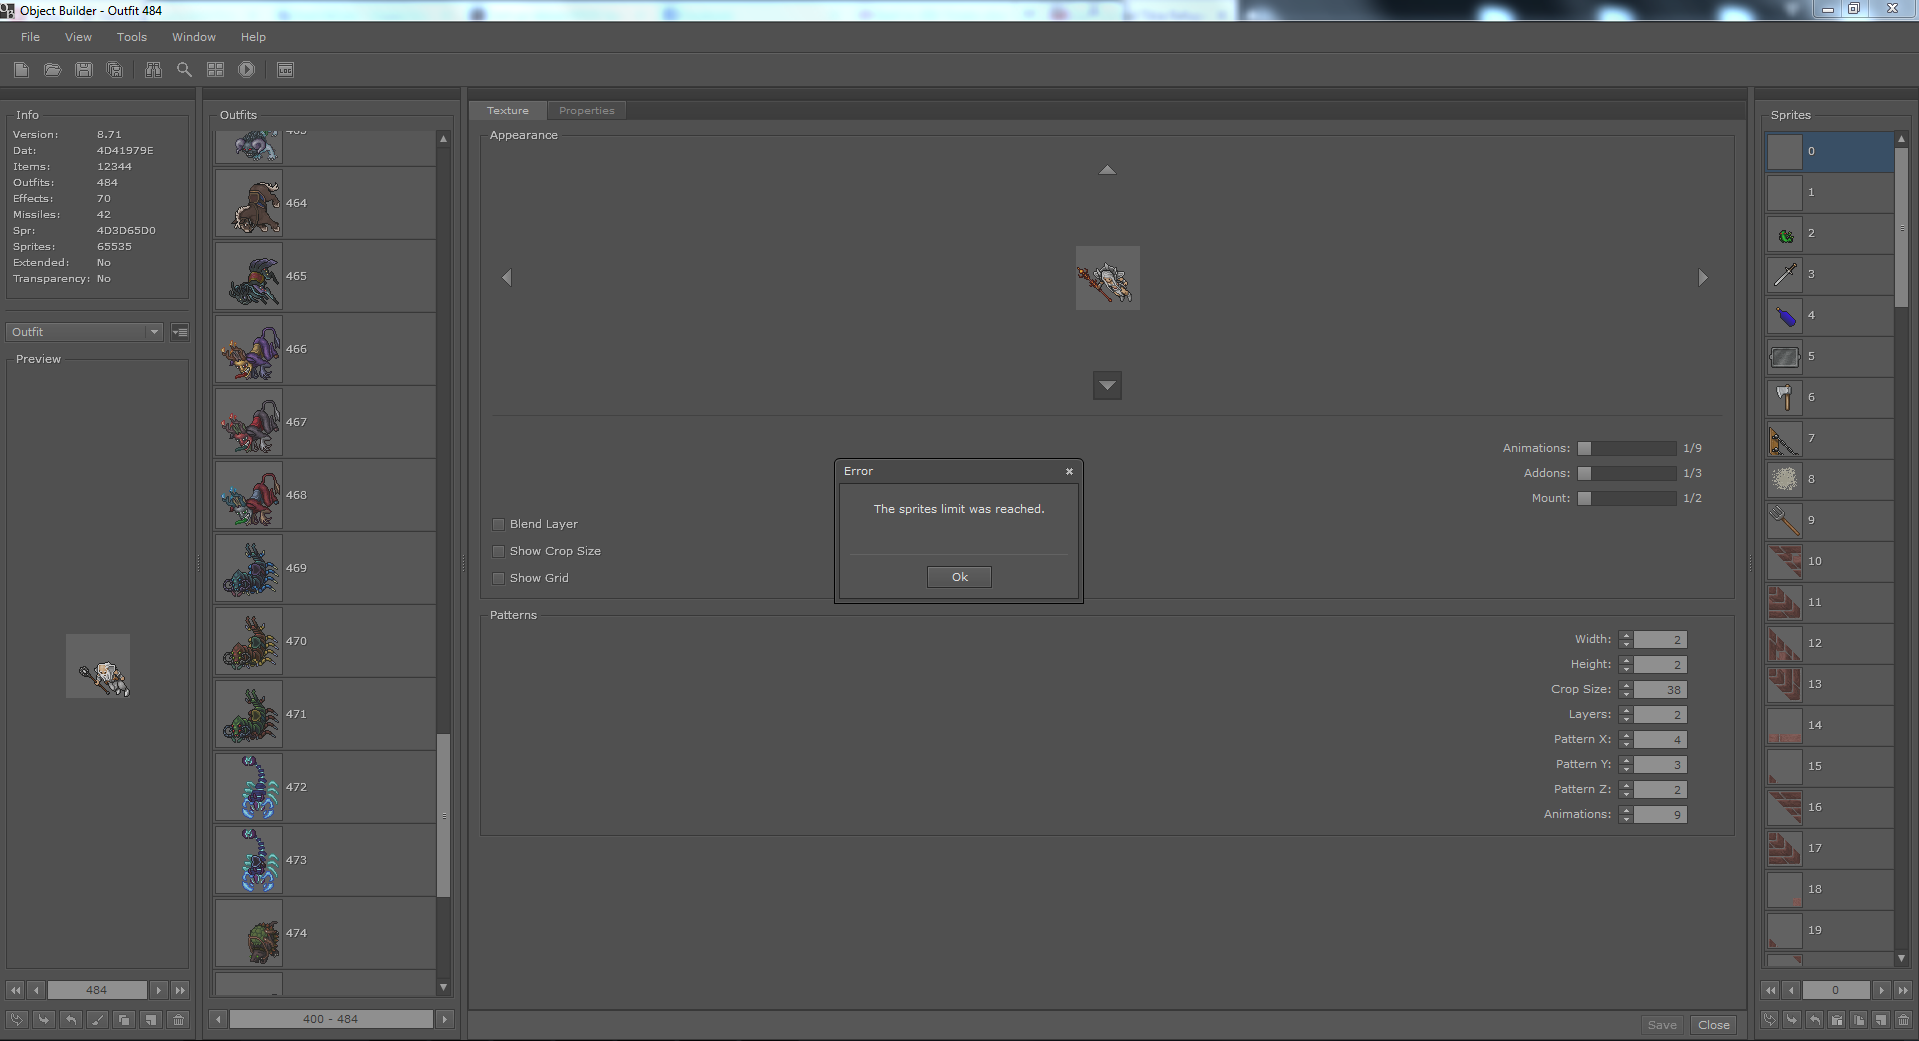Click the down arrow button under appearance sprite
The height and width of the screenshot is (1041, 1919).
pos(1107,386)
